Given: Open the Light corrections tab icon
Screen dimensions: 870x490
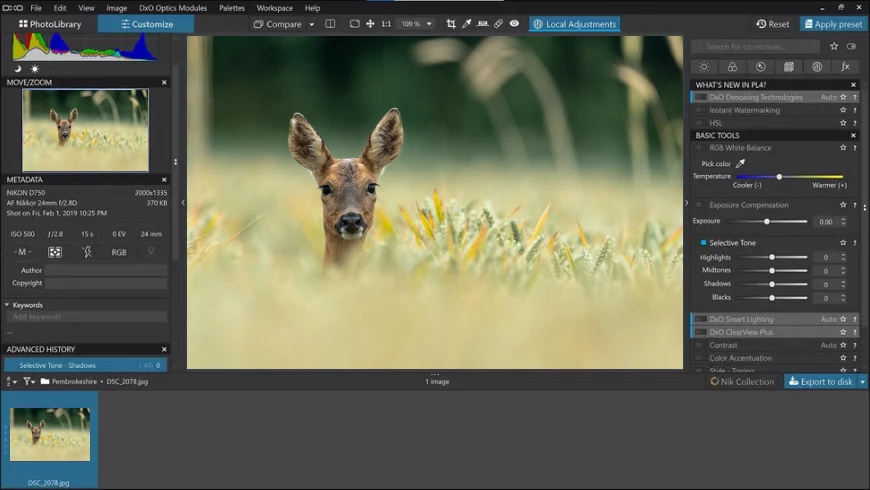Looking at the screenshot, I should point(704,67).
